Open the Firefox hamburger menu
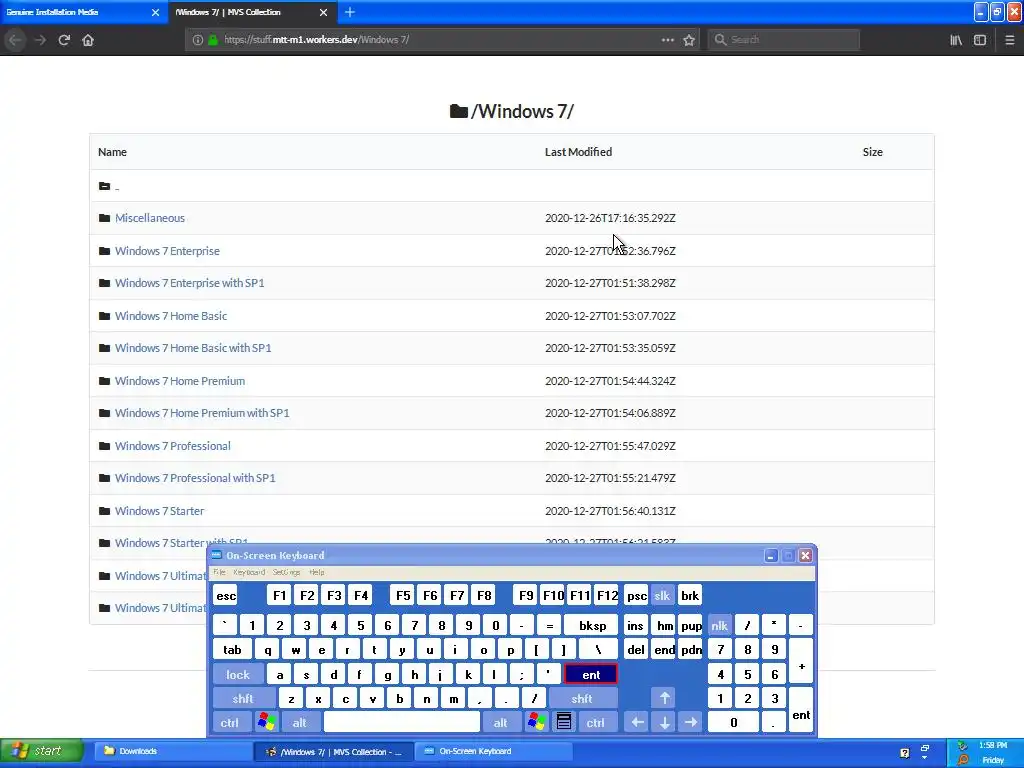Image resolution: width=1024 pixels, height=768 pixels. (x=1009, y=40)
